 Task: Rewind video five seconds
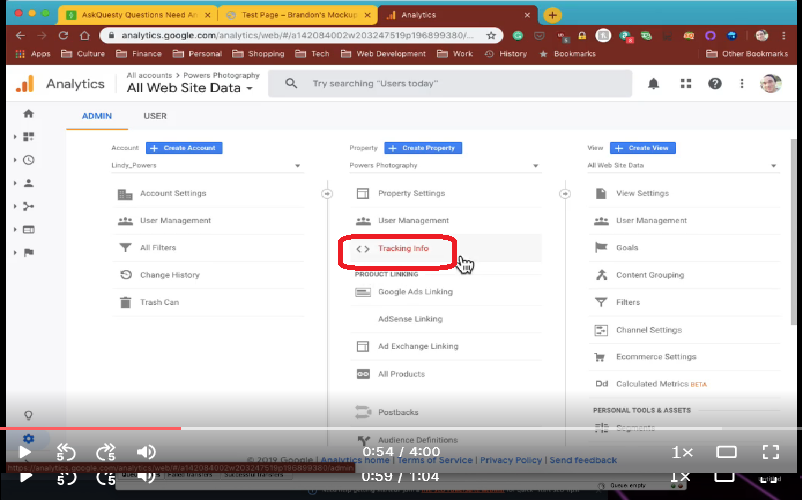coord(66,452)
